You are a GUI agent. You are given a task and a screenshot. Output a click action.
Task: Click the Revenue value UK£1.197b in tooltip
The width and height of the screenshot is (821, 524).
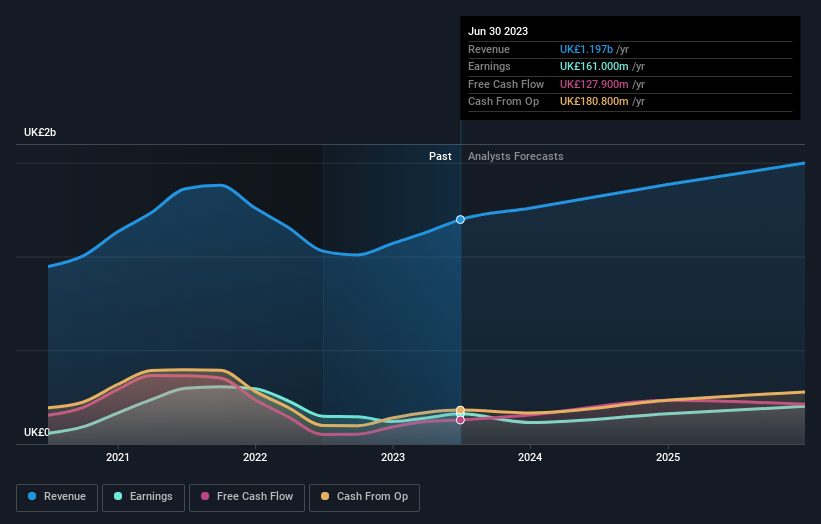click(586, 49)
